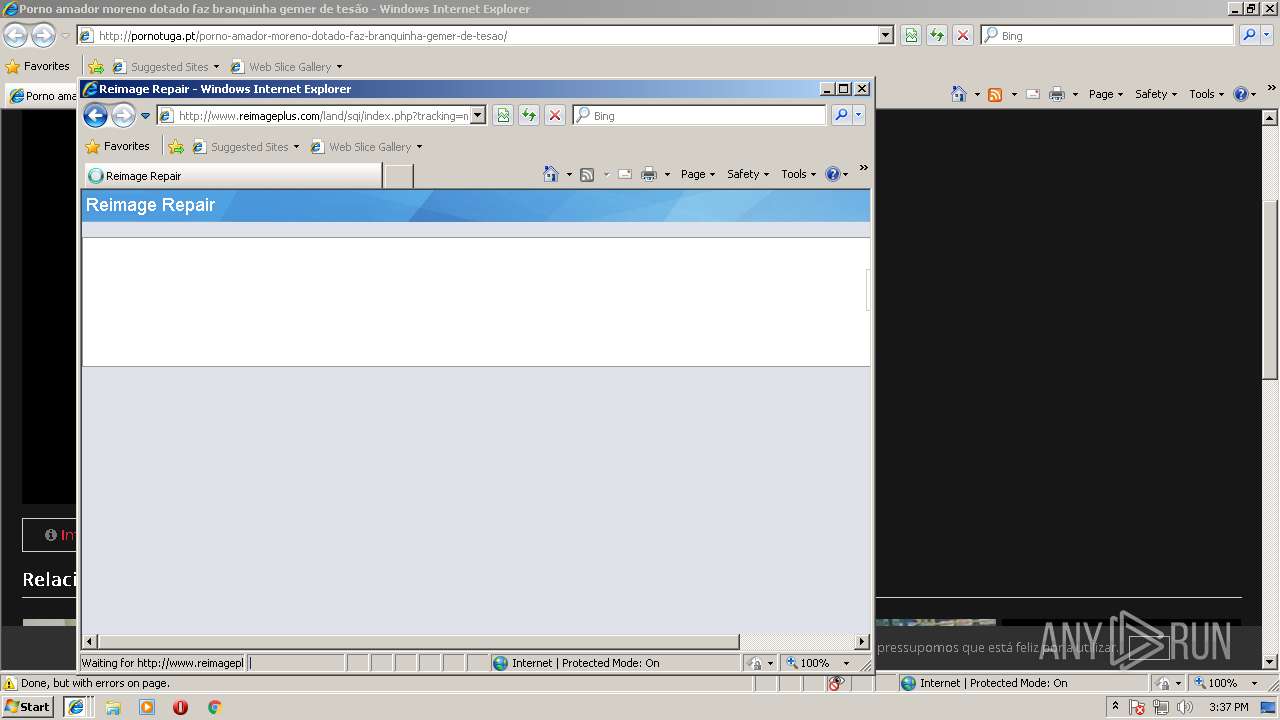Open Safety menu in main IE window
The image size is (1280, 720).
(x=1156, y=94)
